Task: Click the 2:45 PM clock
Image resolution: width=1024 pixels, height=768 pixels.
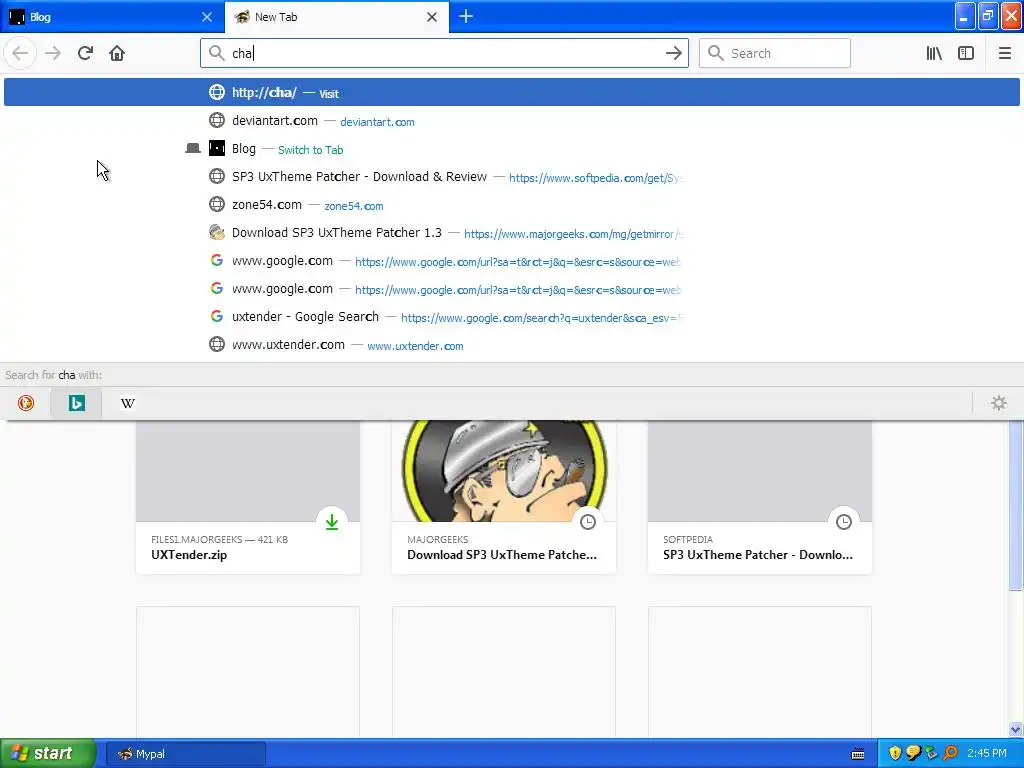Action: coord(987,754)
